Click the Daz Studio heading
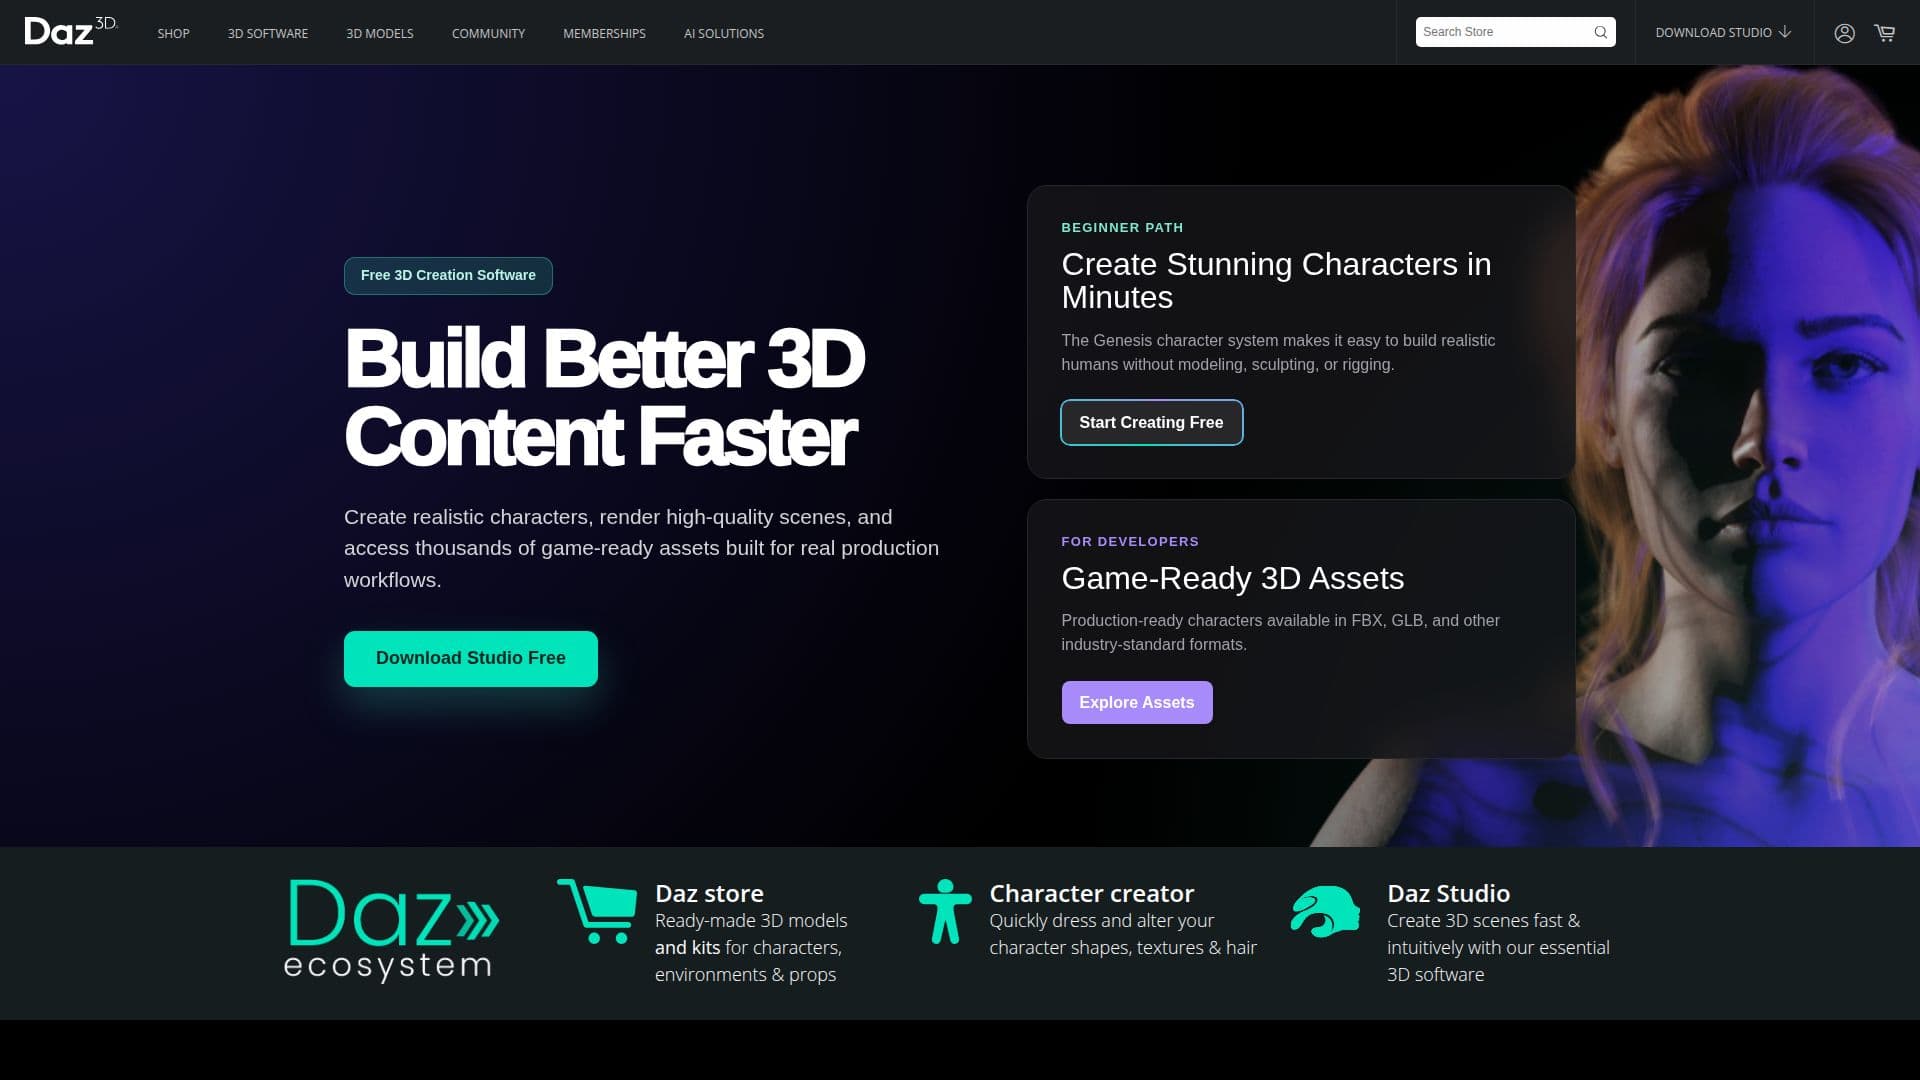Screen dimensions: 1920x1080 point(1448,893)
